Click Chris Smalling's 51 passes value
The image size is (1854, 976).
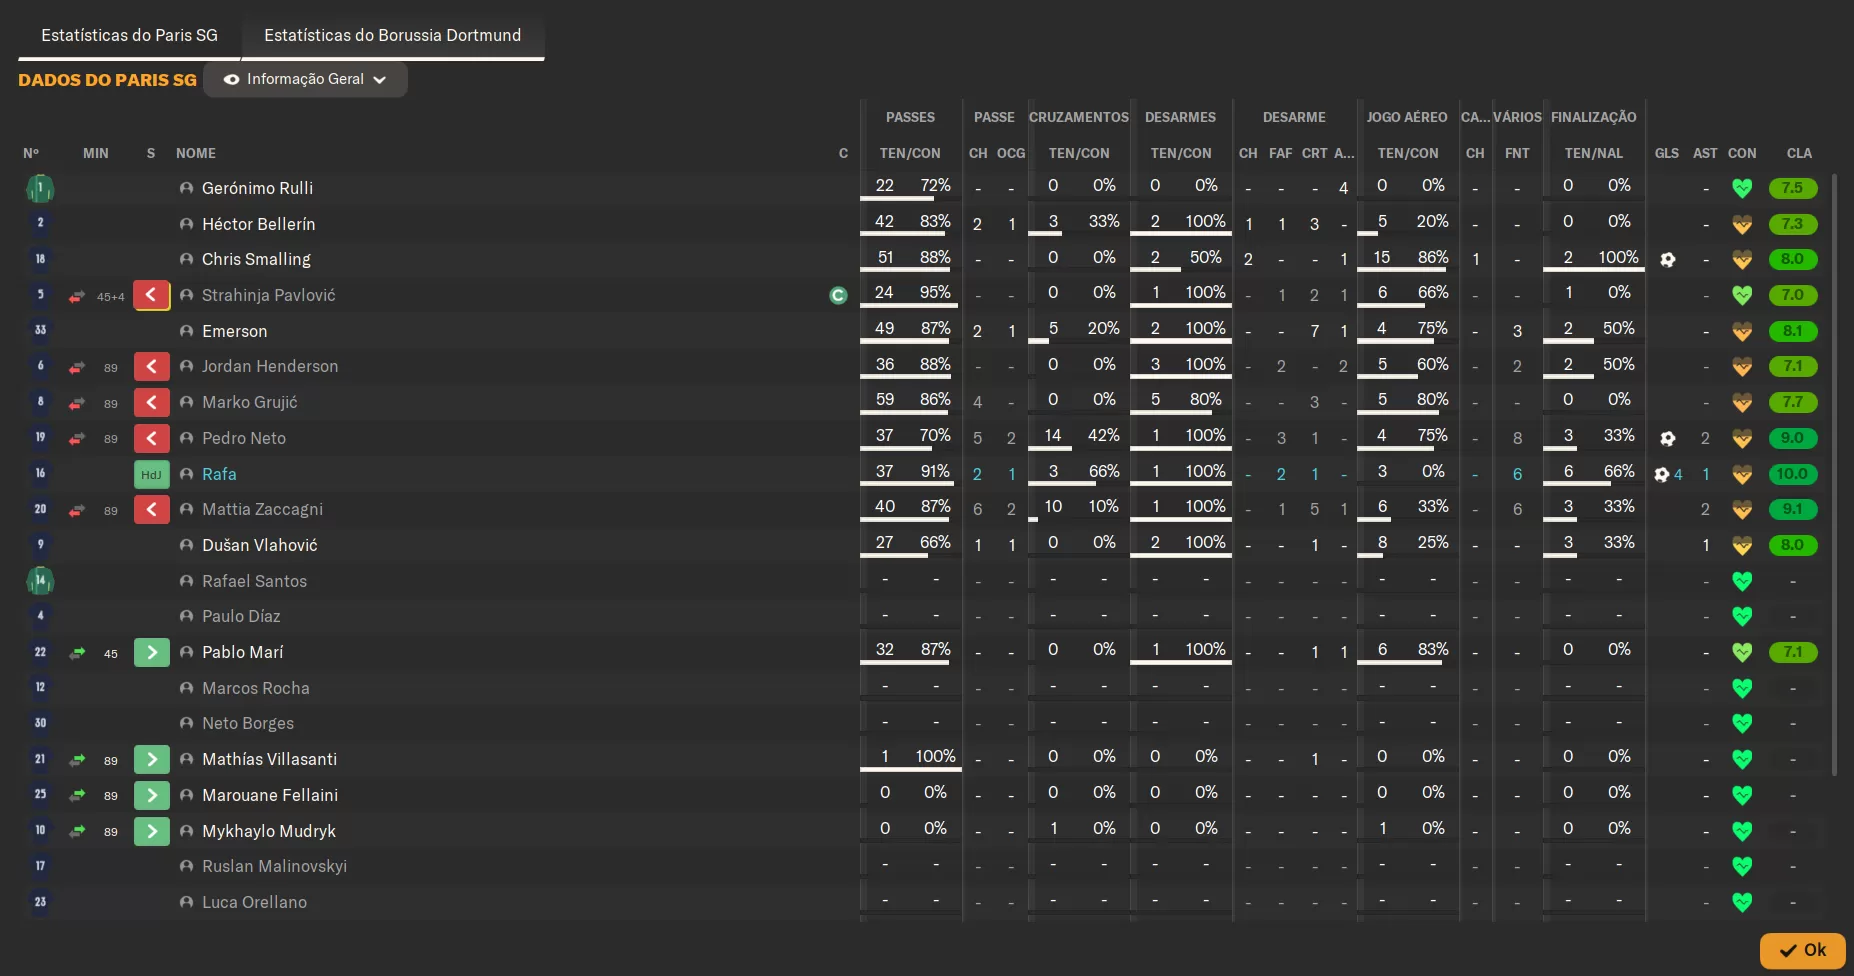pos(885,257)
